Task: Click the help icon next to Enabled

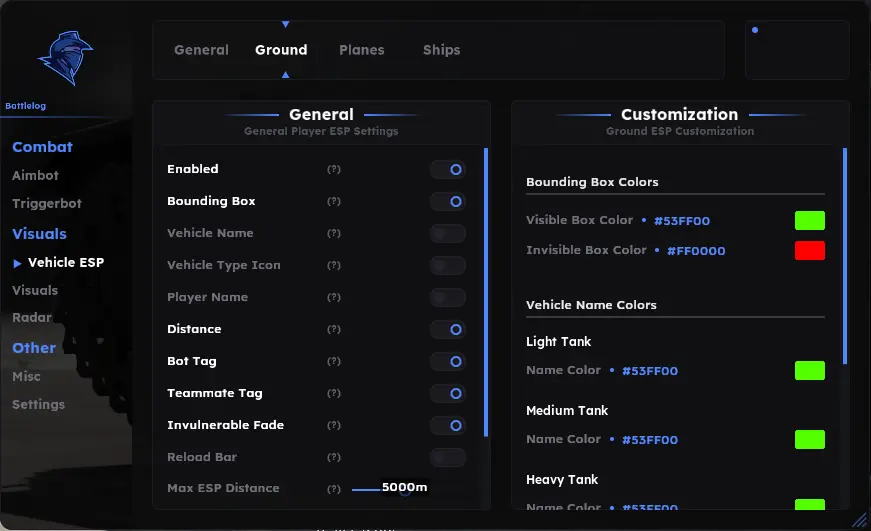Action: click(x=333, y=169)
